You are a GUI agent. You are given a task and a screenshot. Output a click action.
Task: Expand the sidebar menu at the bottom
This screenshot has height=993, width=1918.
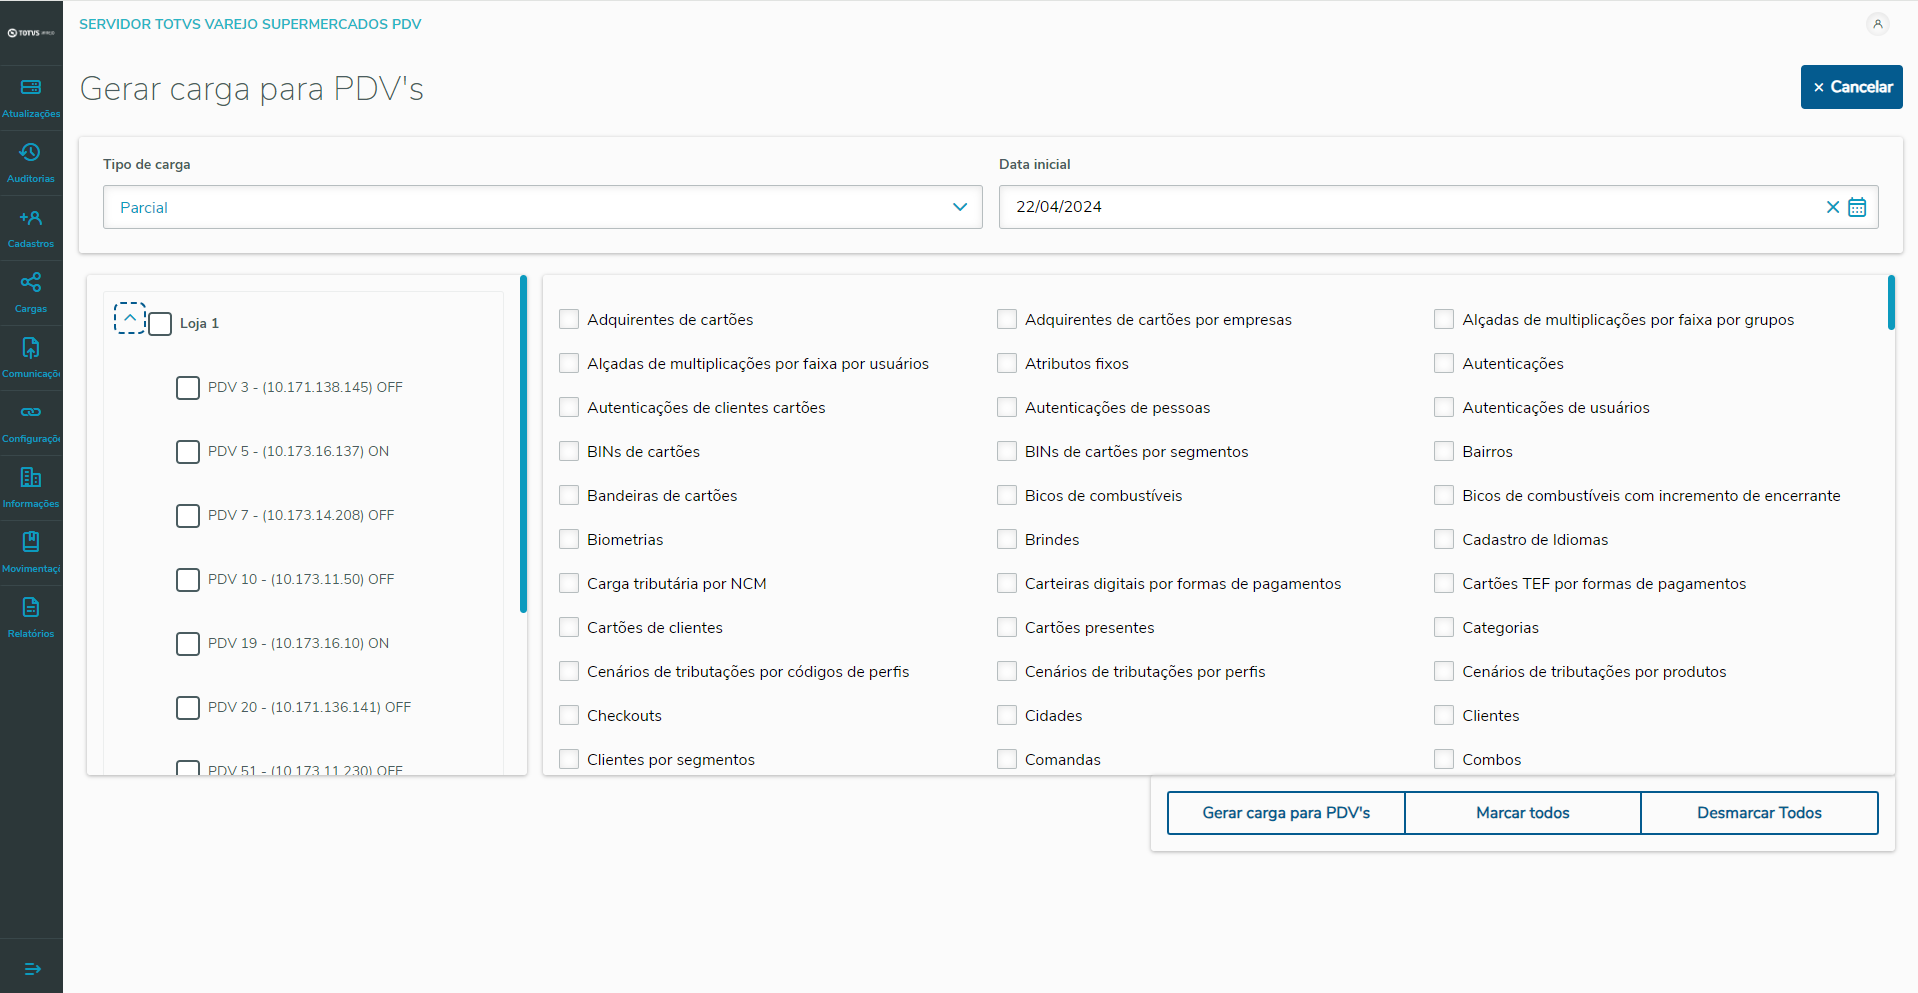pos(31,968)
